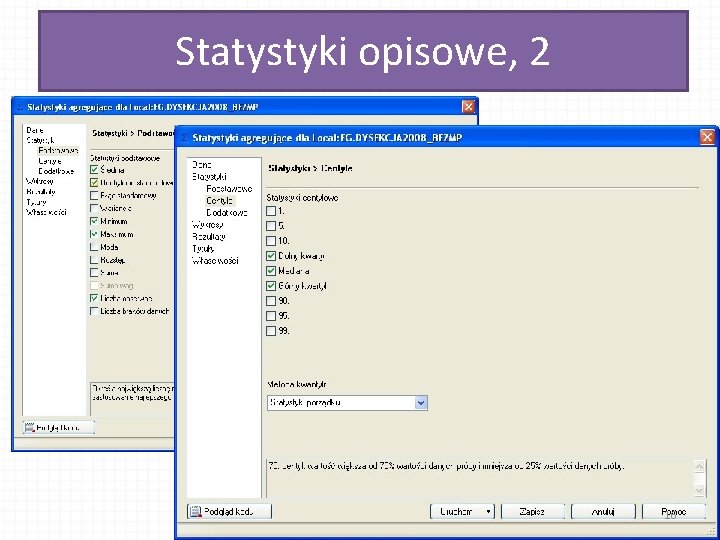Select Statystyki in back window tree
The height and width of the screenshot is (540, 720).
[x=40, y=140]
